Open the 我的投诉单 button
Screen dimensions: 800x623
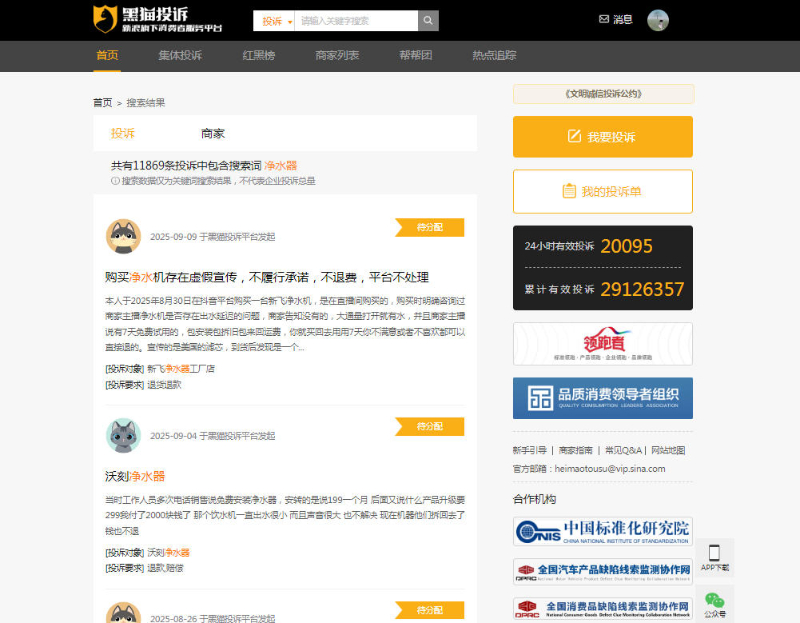pyautogui.click(x=602, y=191)
